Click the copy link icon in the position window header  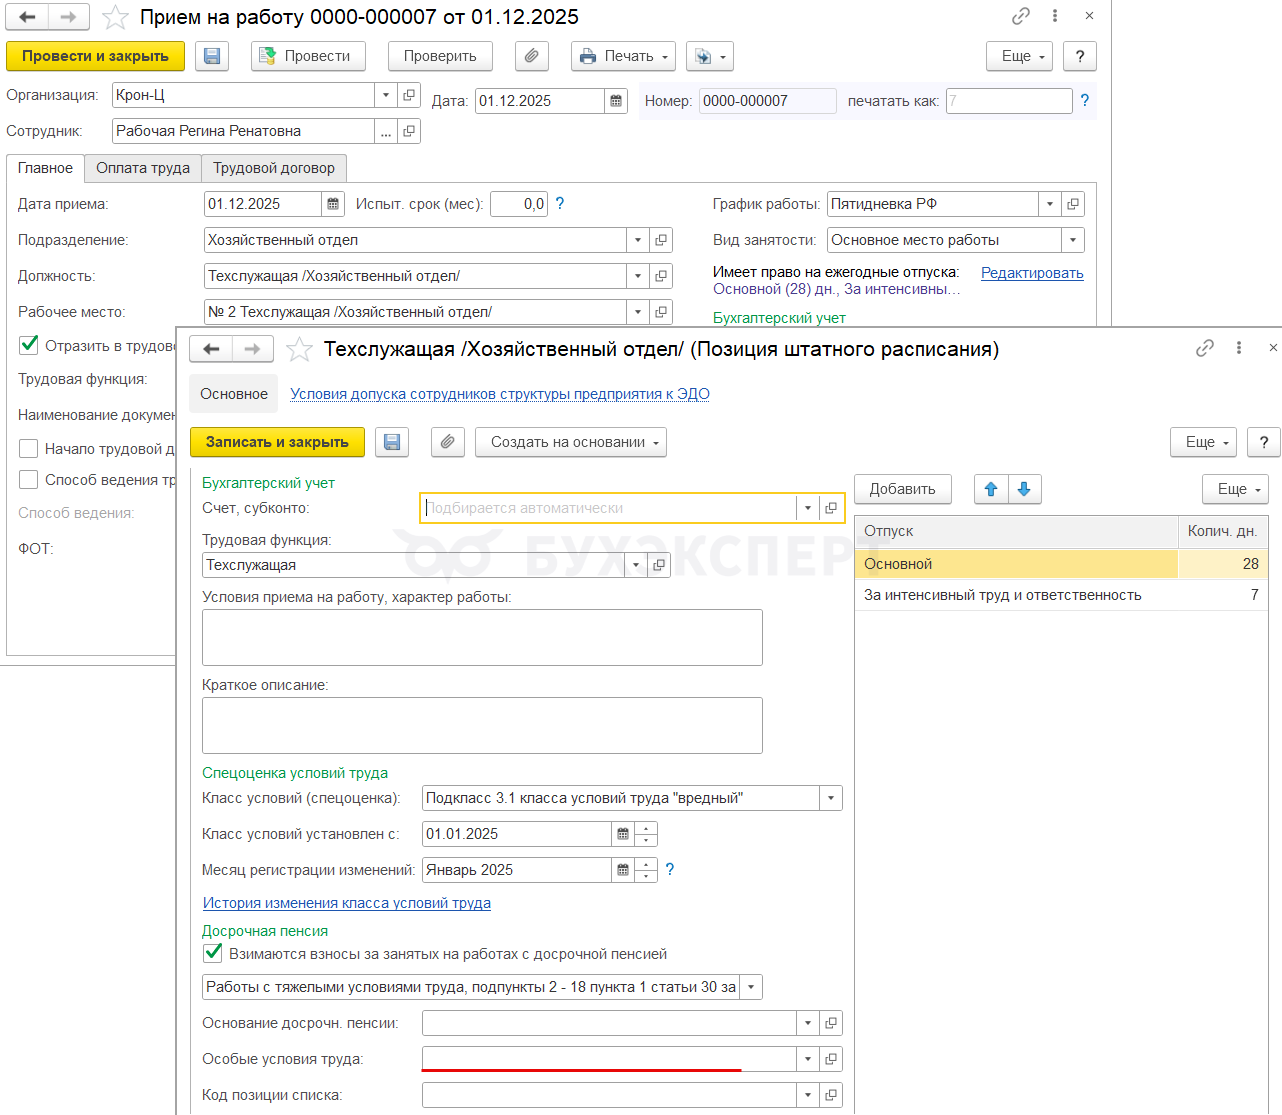[1205, 348]
